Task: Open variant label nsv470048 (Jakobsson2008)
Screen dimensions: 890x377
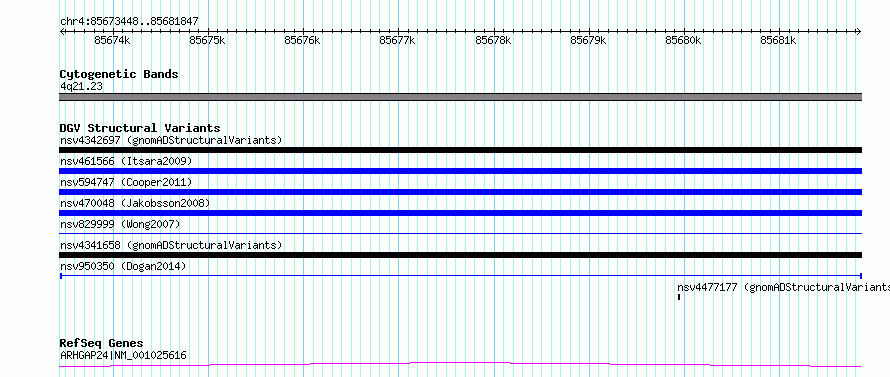Action: click(135, 203)
